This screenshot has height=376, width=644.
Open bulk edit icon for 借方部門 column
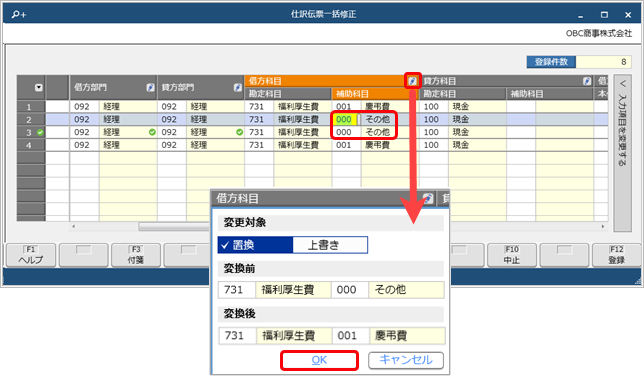point(150,87)
